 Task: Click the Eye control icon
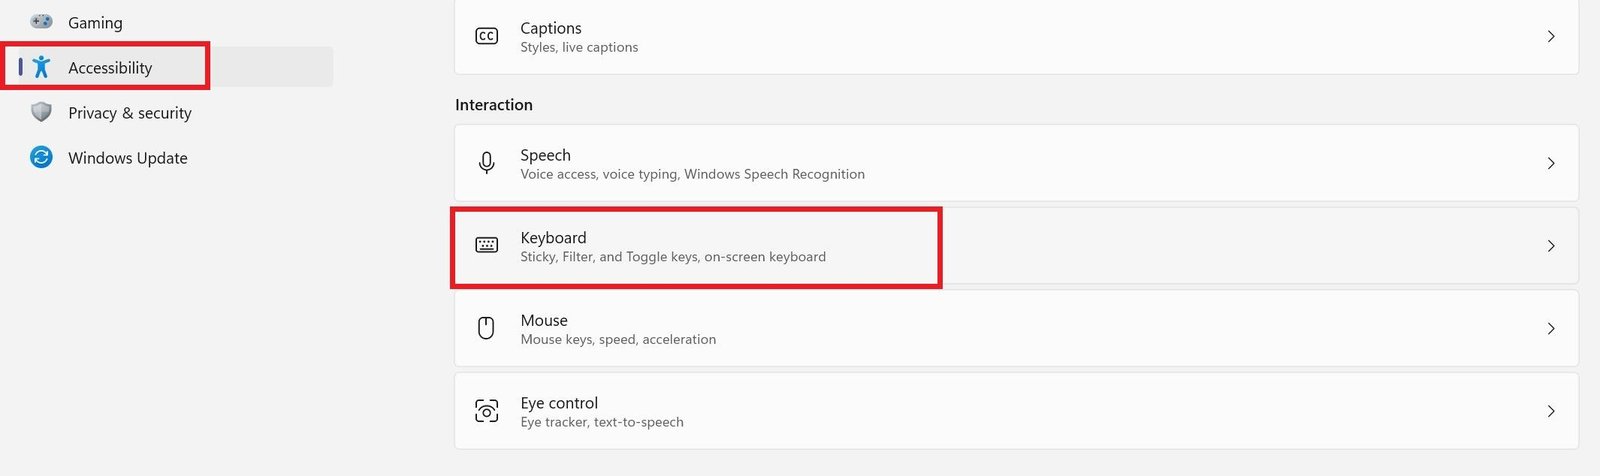point(487,411)
